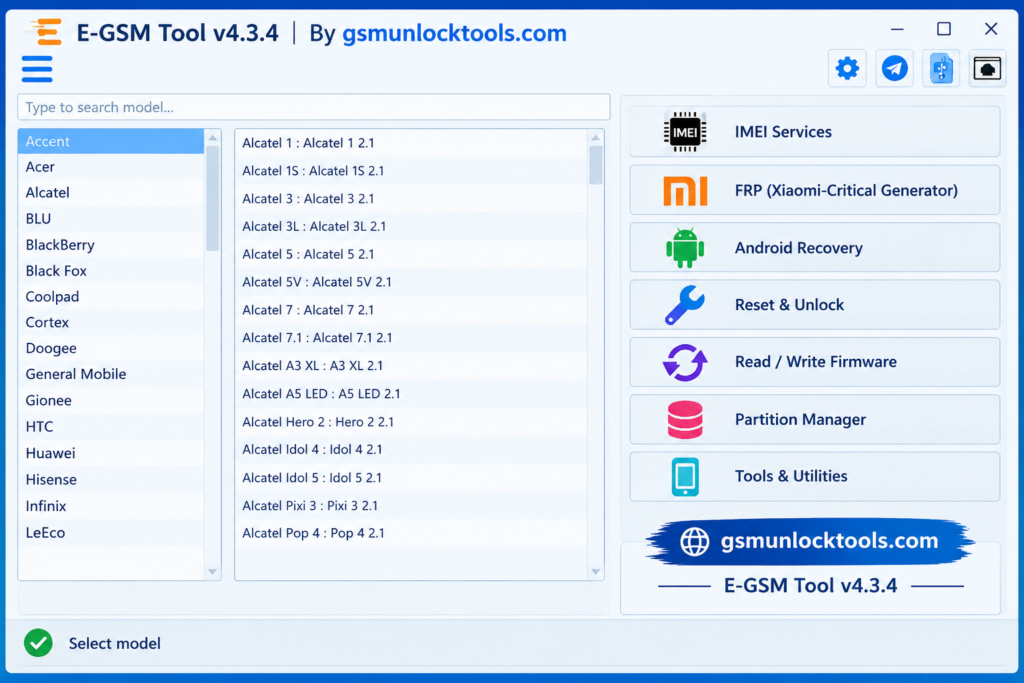The width and height of the screenshot is (1024, 683).
Task: Select Hisense brand
Action: 110,479
